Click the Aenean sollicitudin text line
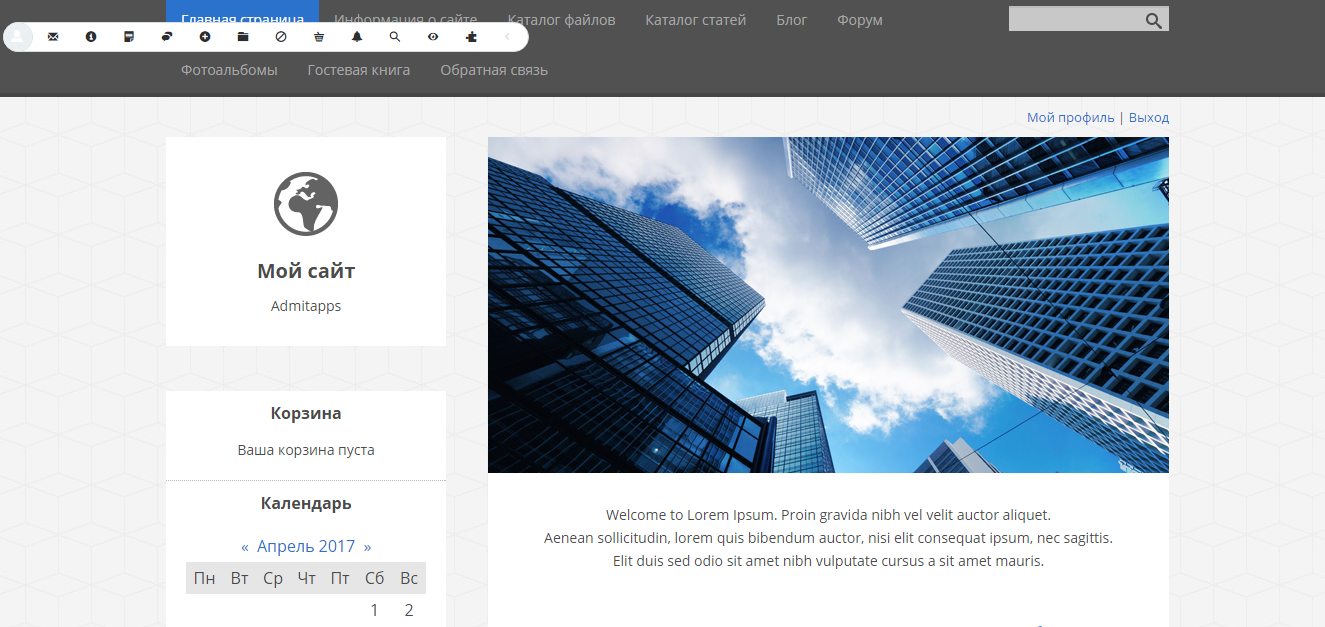 (828, 538)
